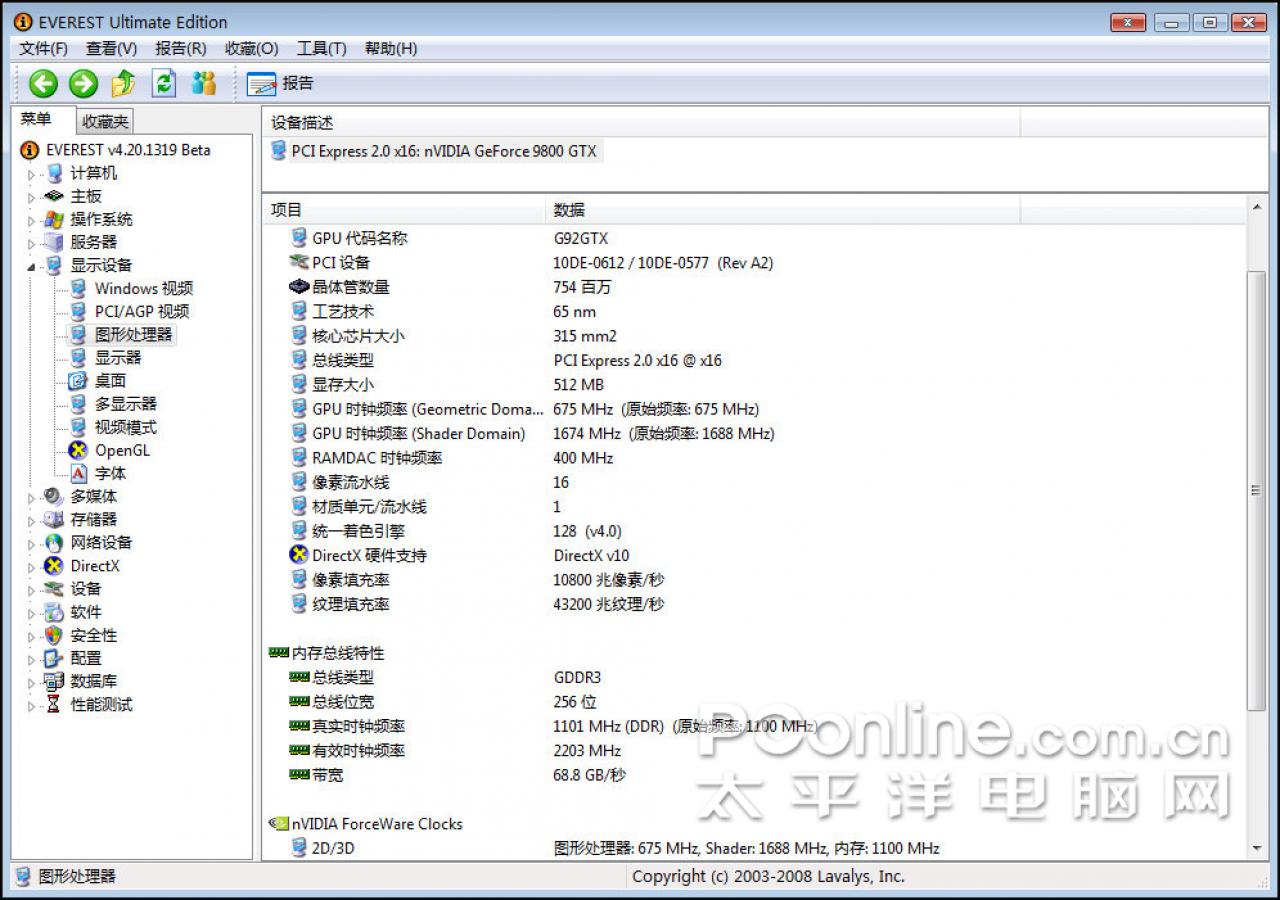Viewport: 1280px width, 900px height.
Task: Go up one level with folder arrow icon
Action: [x=123, y=84]
